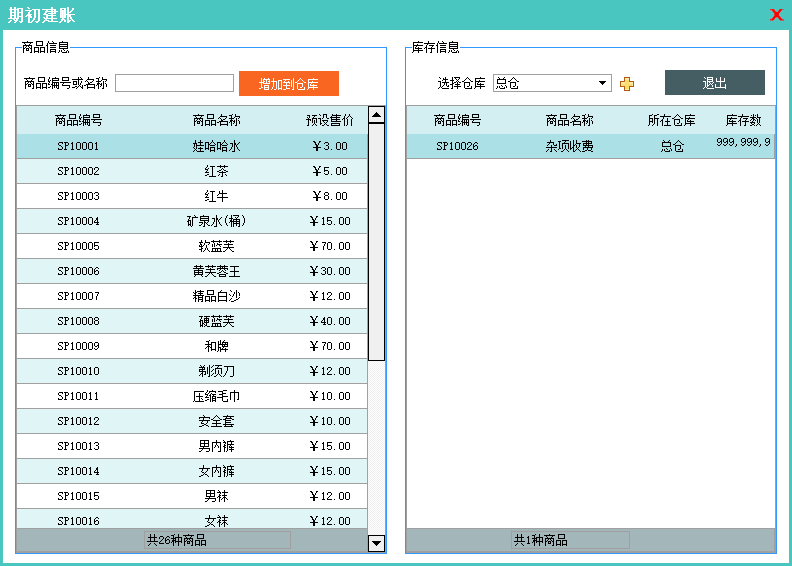792x566 pixels.
Task: Close the 期初建账 window with red X
Action: (x=776, y=15)
